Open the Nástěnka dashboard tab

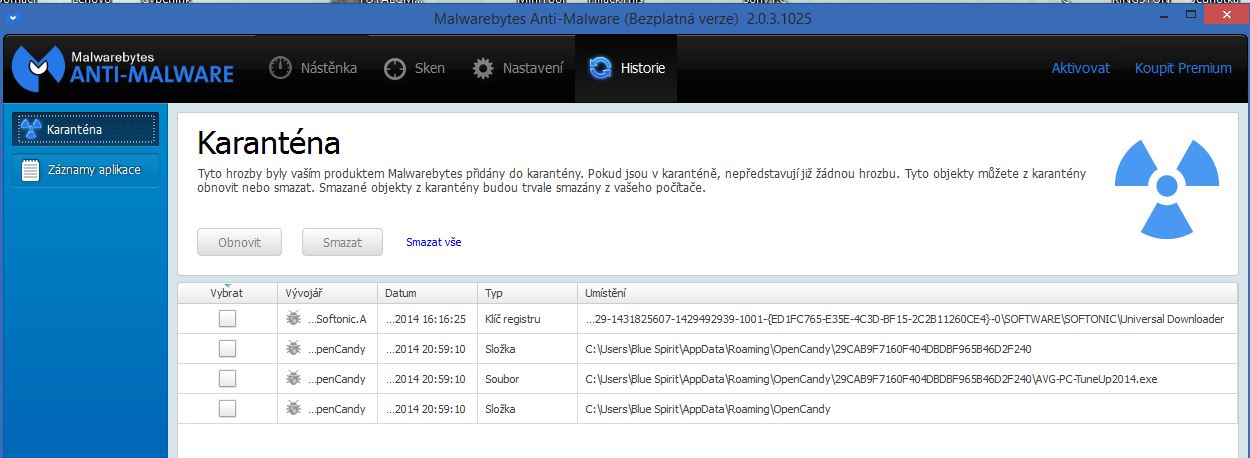(313, 68)
